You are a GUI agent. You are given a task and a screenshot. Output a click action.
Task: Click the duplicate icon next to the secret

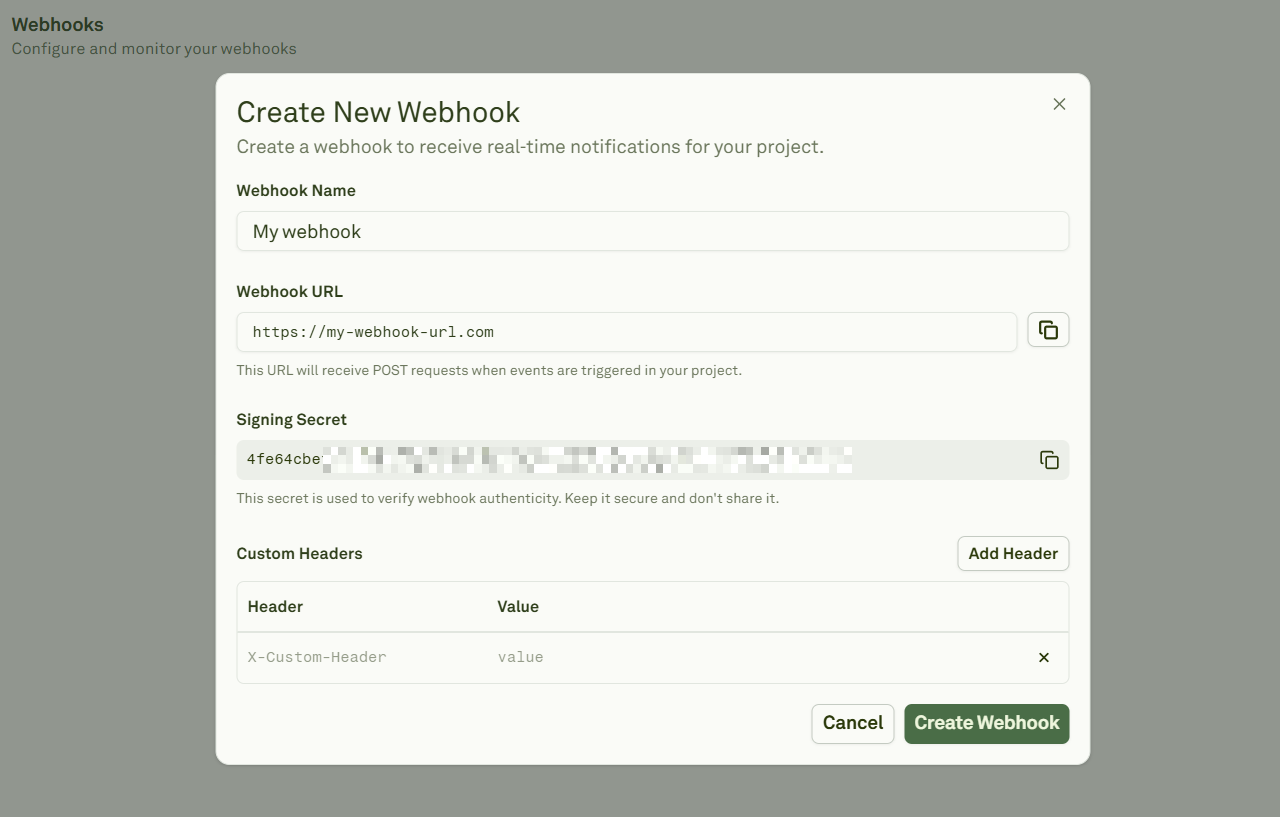[1048, 459]
